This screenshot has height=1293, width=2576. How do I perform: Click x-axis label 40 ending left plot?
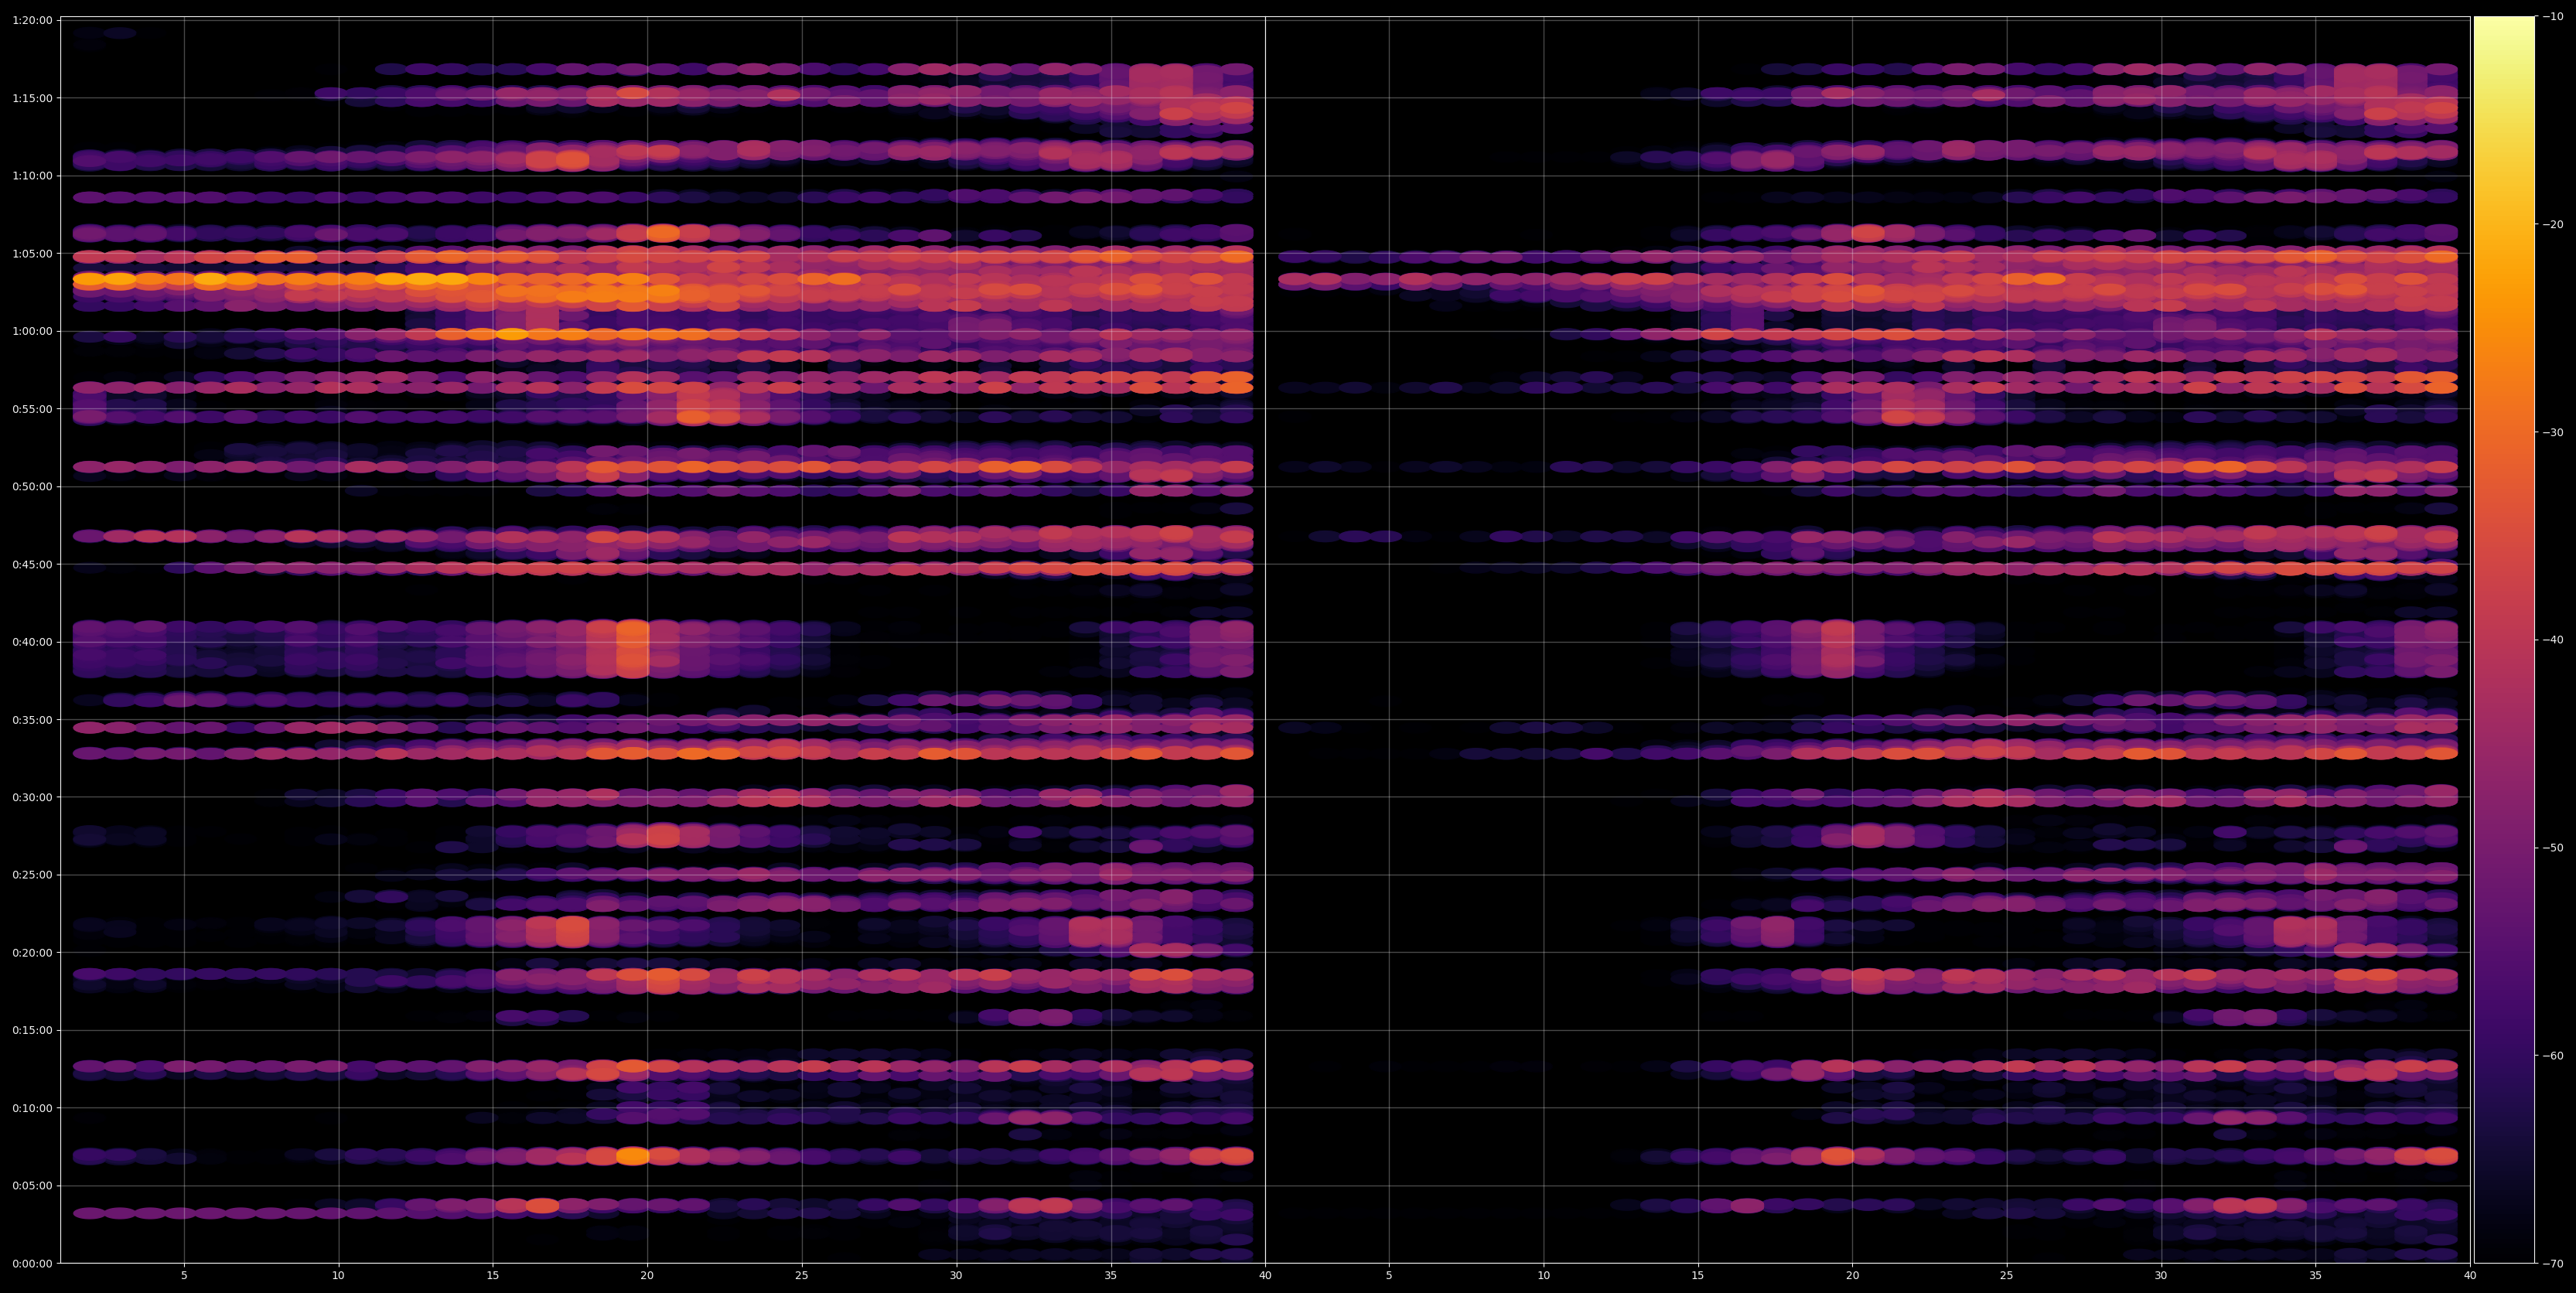click(1265, 1276)
